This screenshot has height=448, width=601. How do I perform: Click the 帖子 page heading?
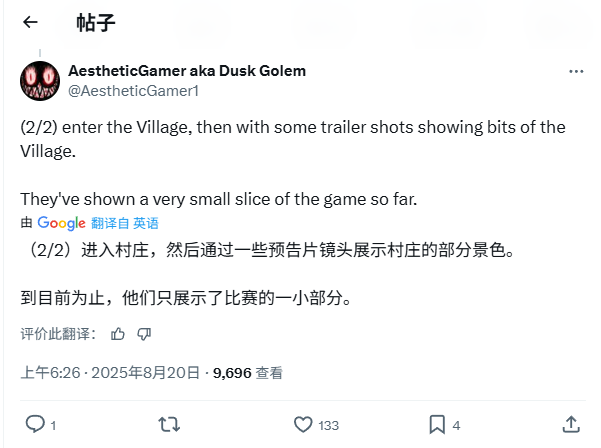[x=96, y=23]
